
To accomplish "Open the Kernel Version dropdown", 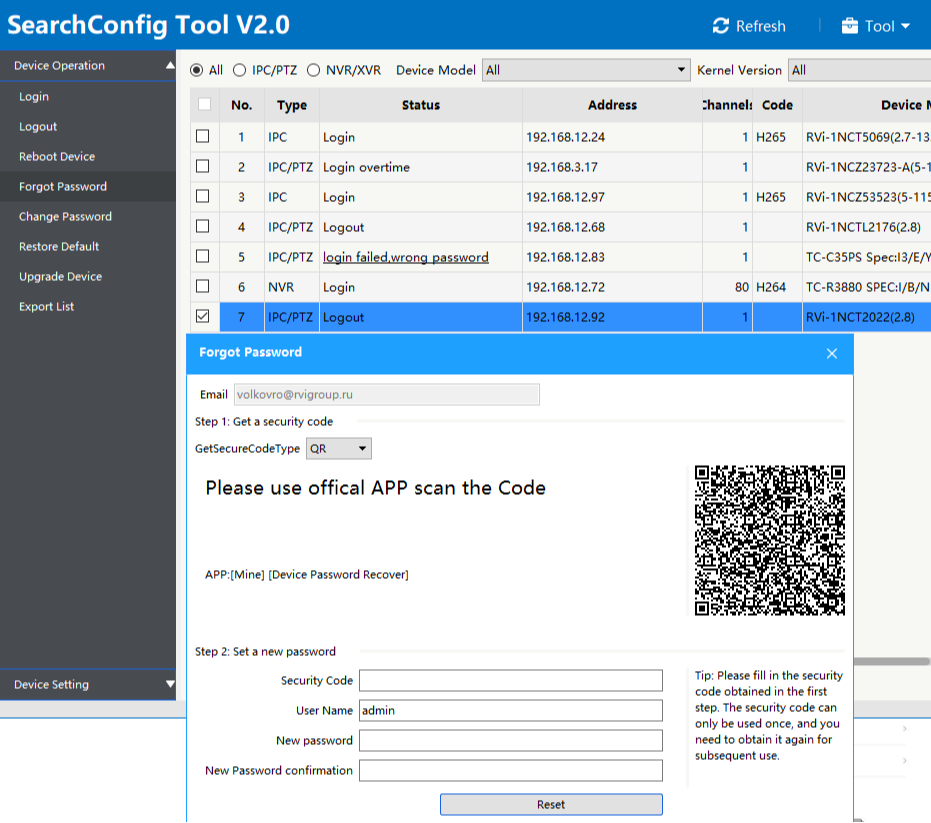I will click(x=858, y=70).
